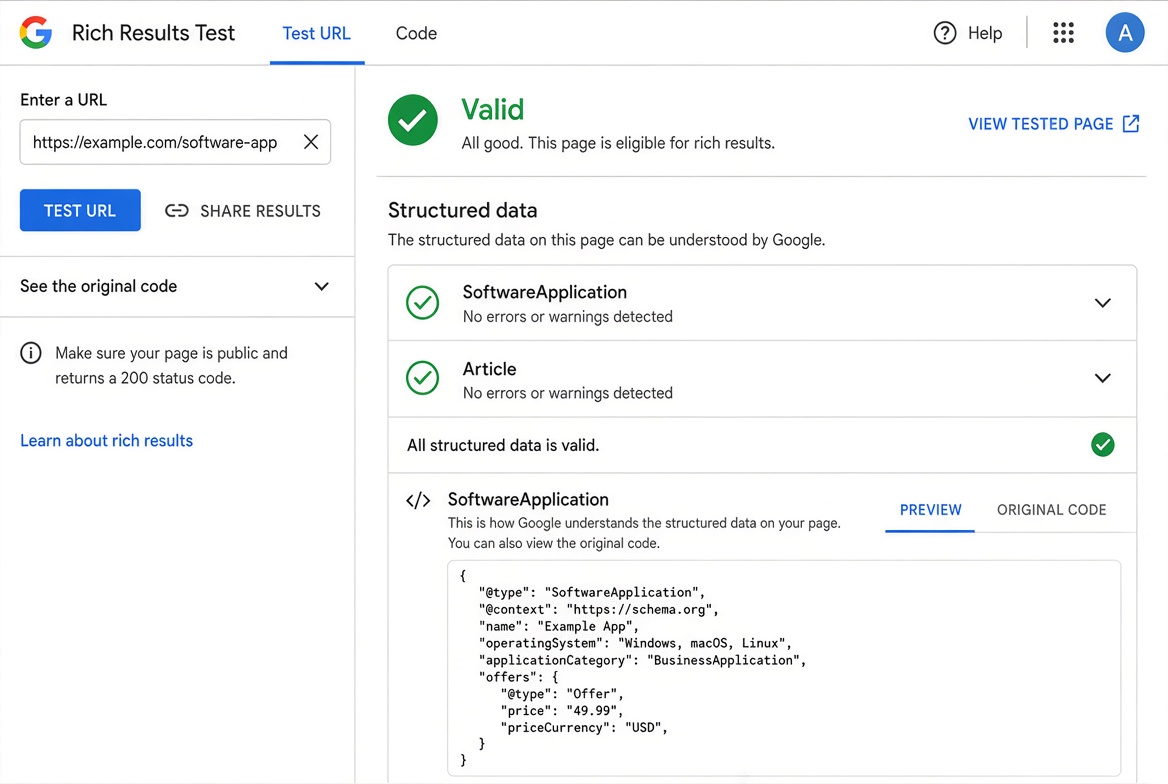Screen dimensions: 1168x784
Task: Switch to the Test URL tab
Action: 317,34
